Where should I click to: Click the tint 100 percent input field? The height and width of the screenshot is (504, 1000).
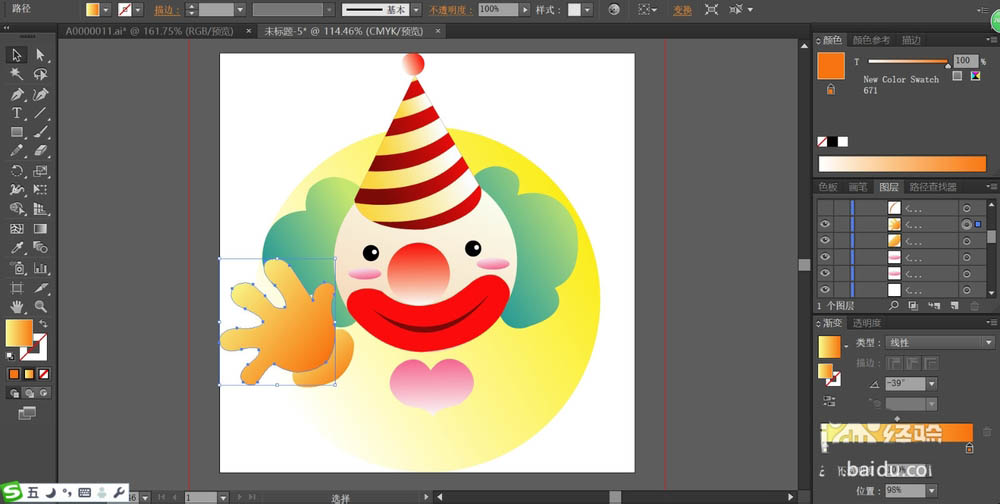click(965, 61)
